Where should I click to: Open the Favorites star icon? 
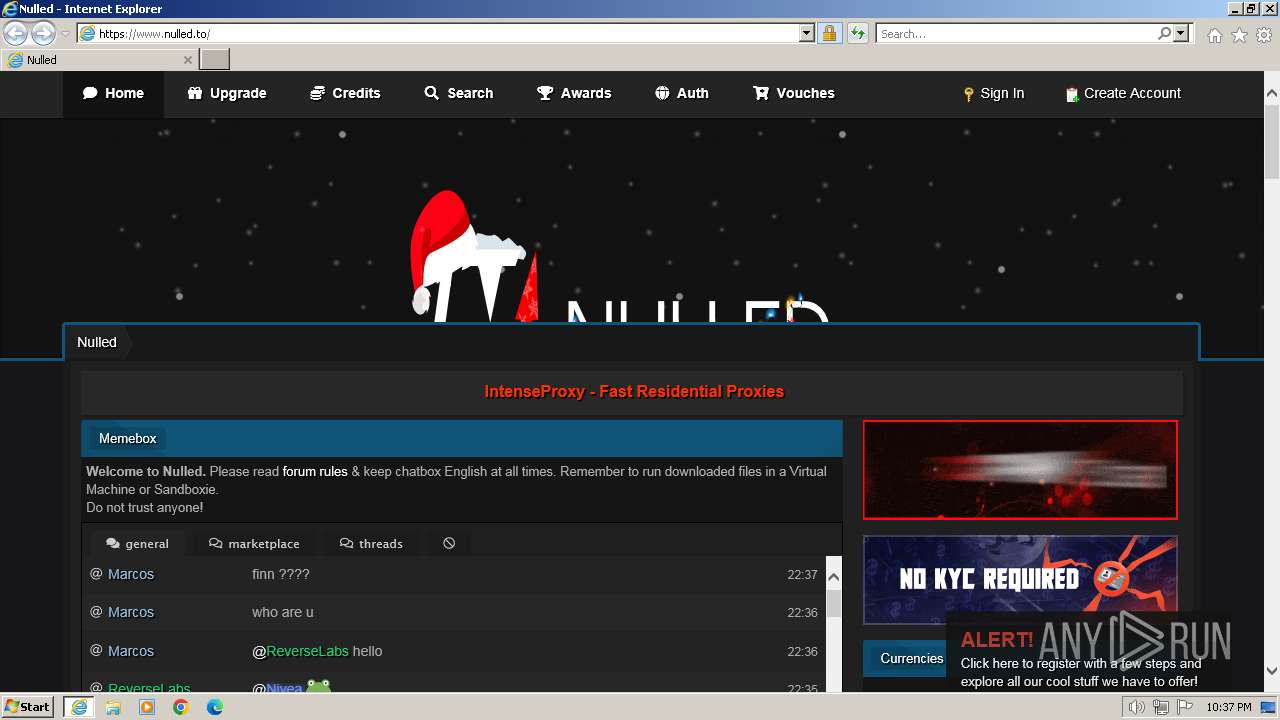[x=1239, y=35]
